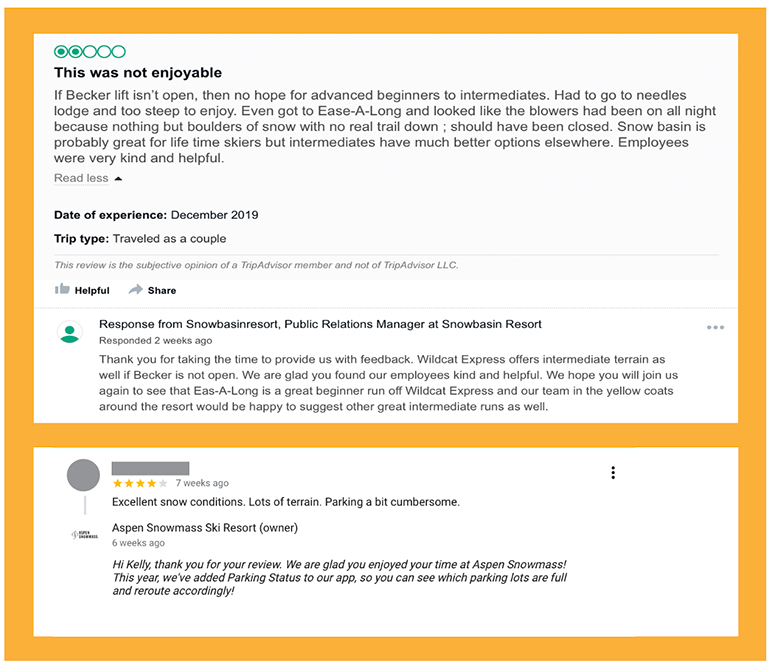The width and height of the screenshot is (770, 668).
Task: Click the four-star yellow rating
Action: click(x=140, y=483)
